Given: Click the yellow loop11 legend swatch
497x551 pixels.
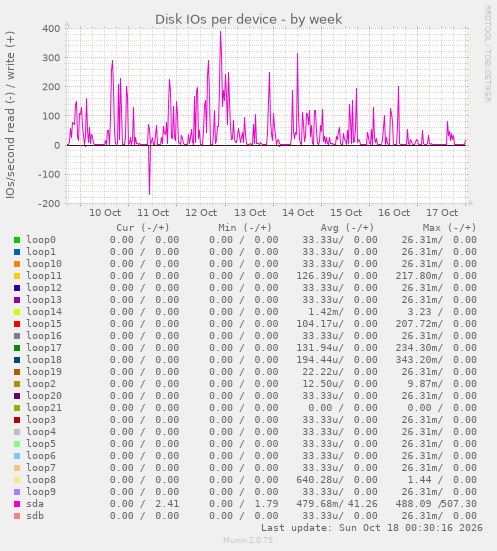Looking at the screenshot, I should [17, 276].
